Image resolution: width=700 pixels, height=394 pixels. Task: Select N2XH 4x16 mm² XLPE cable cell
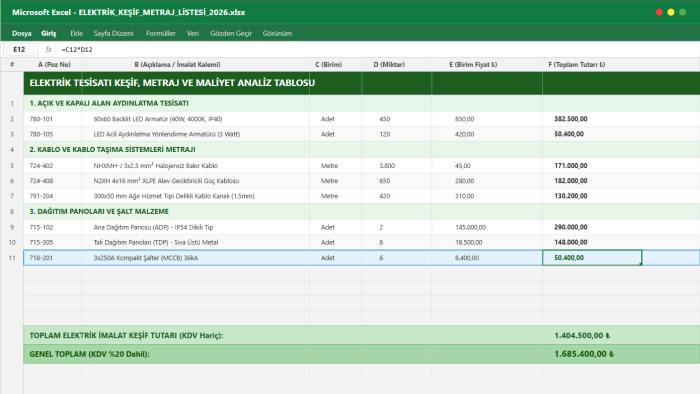pos(167,181)
